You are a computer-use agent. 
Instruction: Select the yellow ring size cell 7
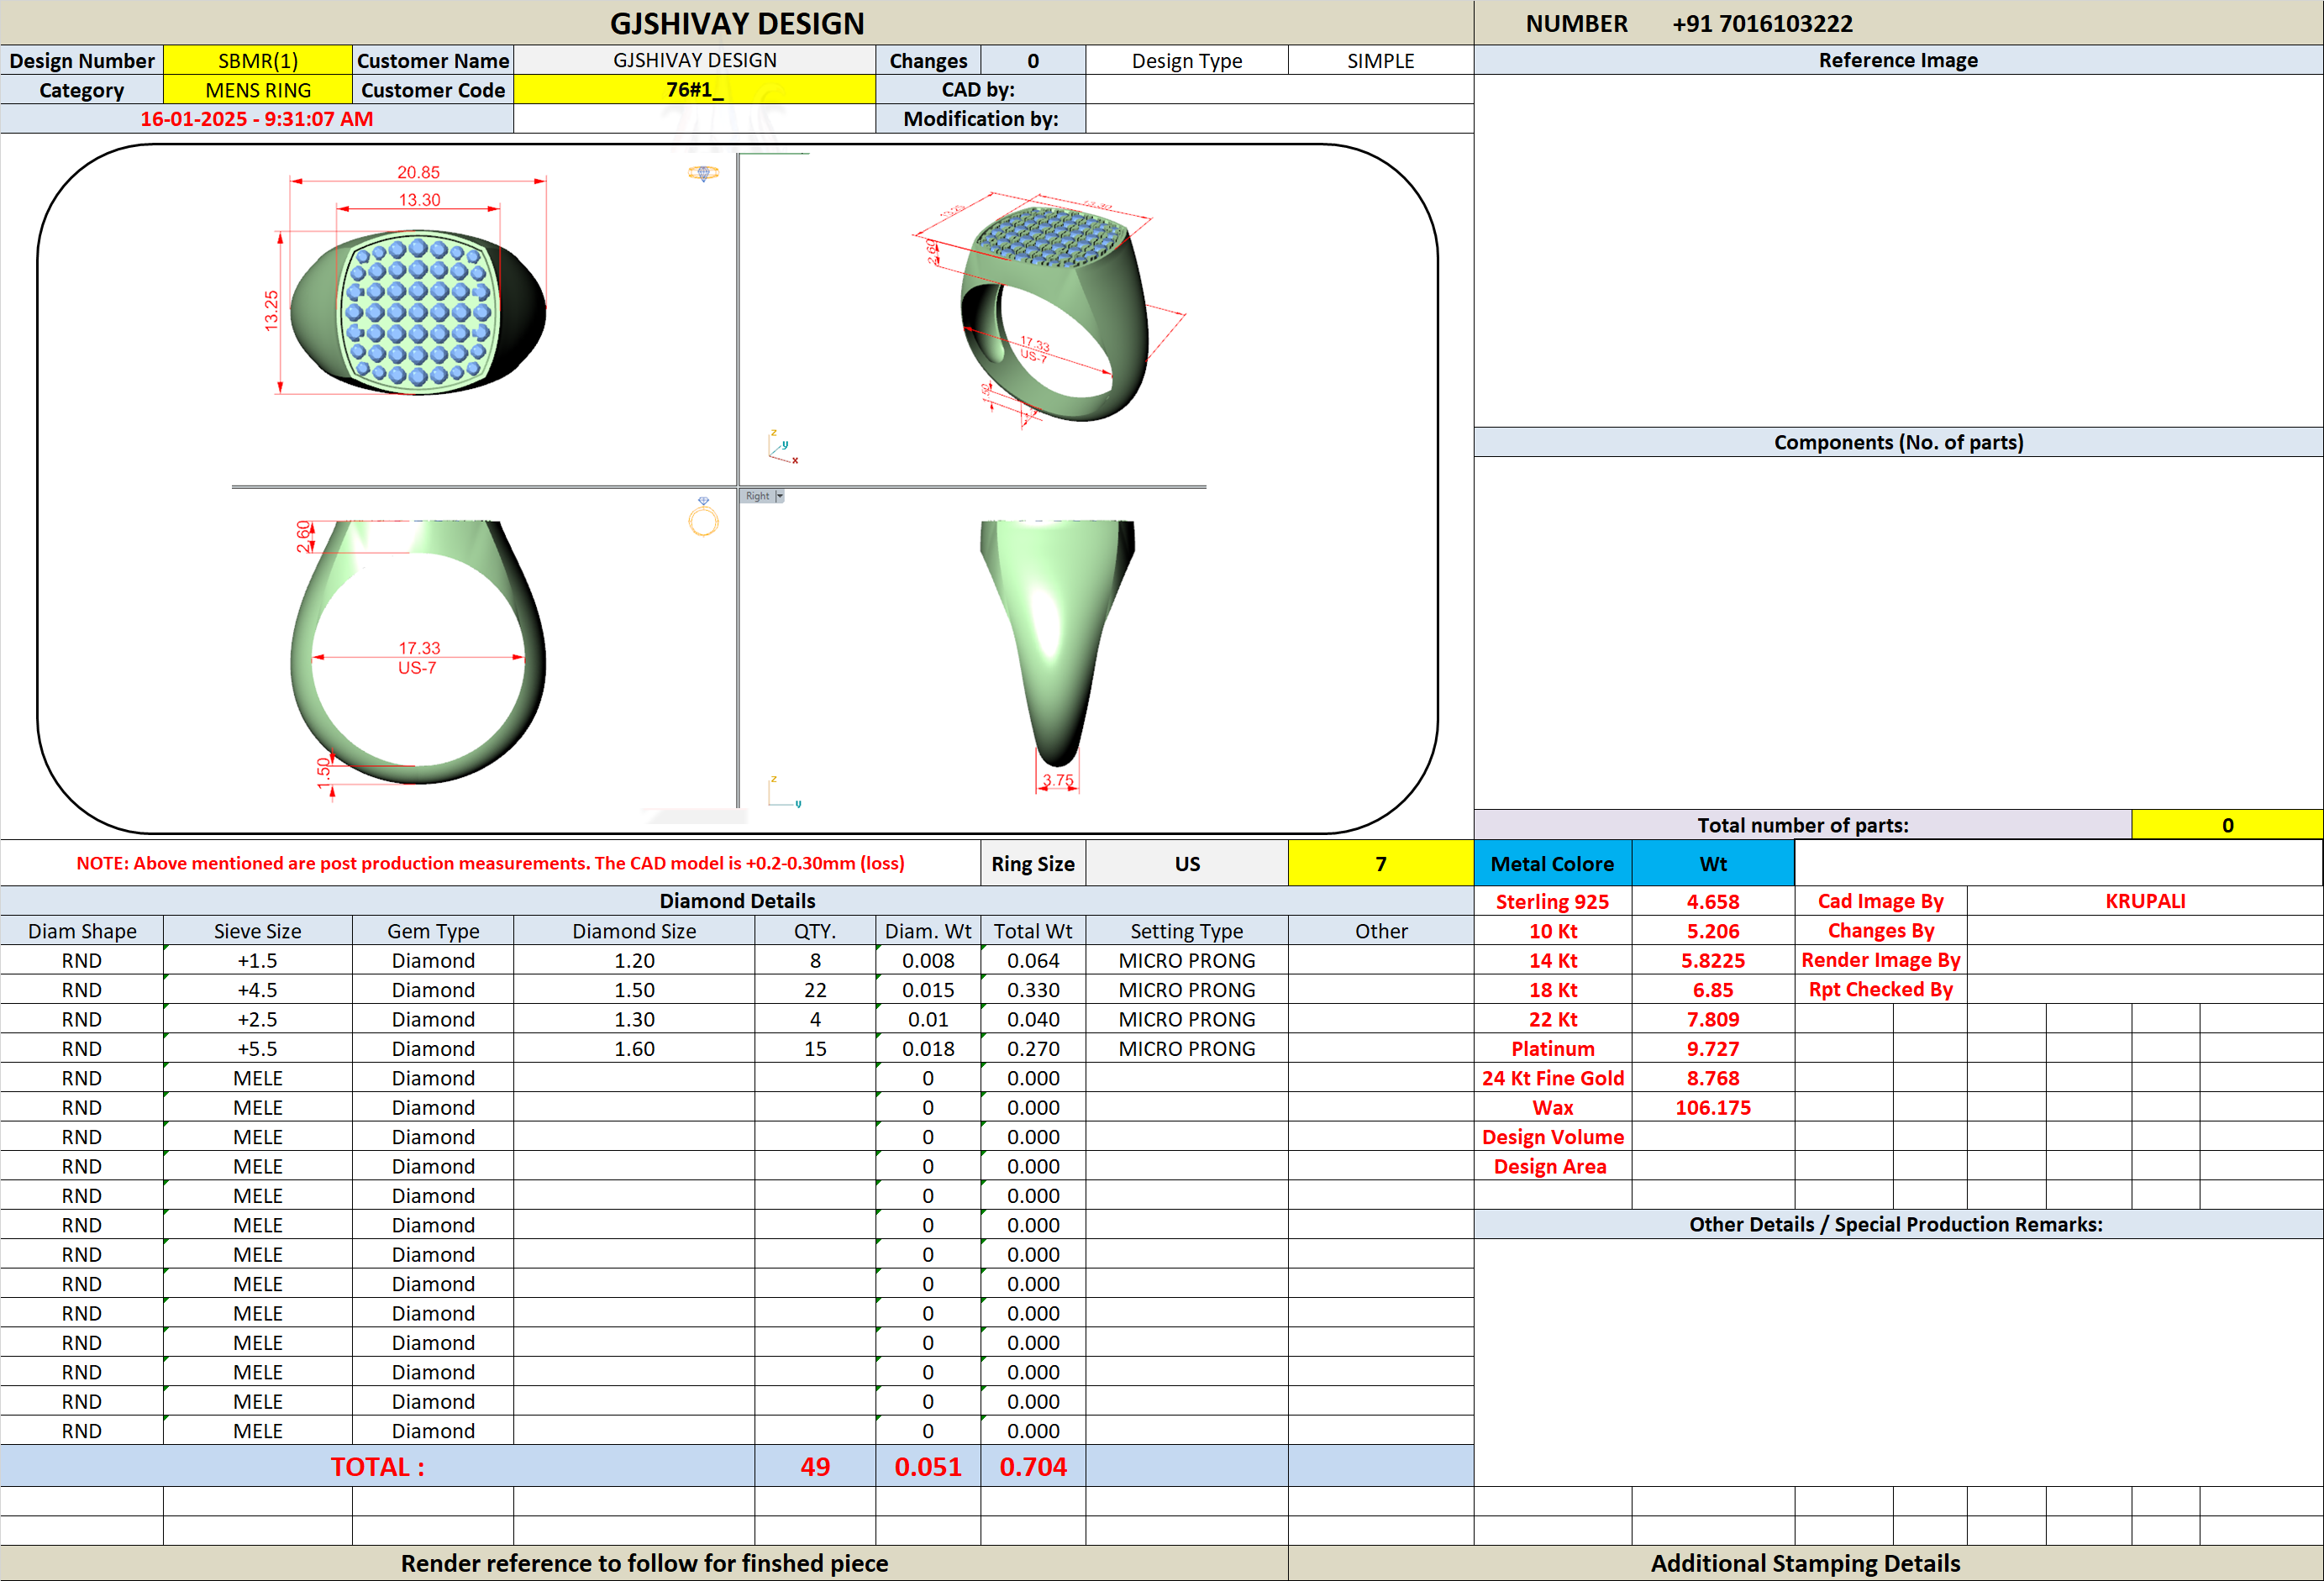pos(1380,863)
